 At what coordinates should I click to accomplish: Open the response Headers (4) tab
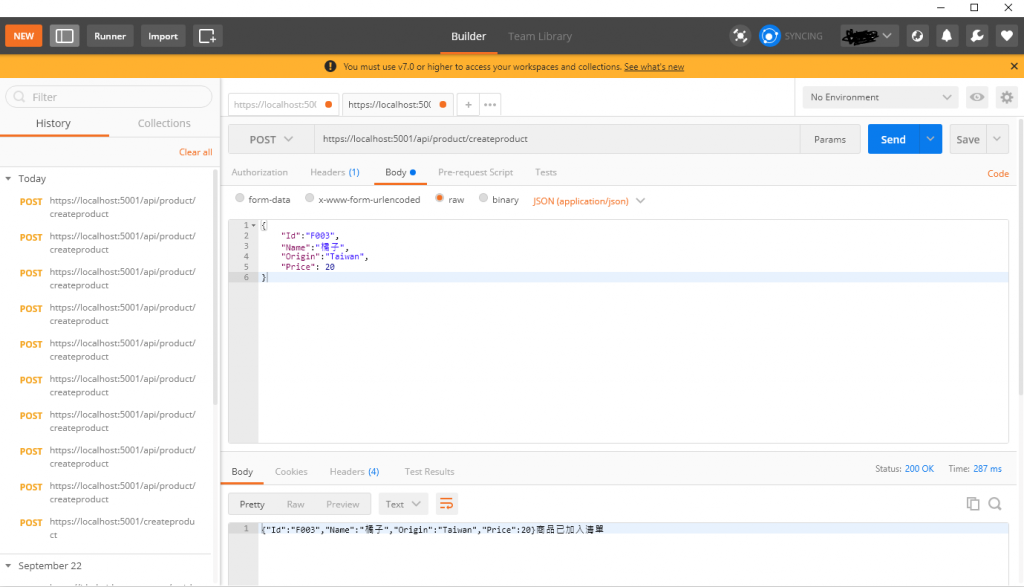354,471
